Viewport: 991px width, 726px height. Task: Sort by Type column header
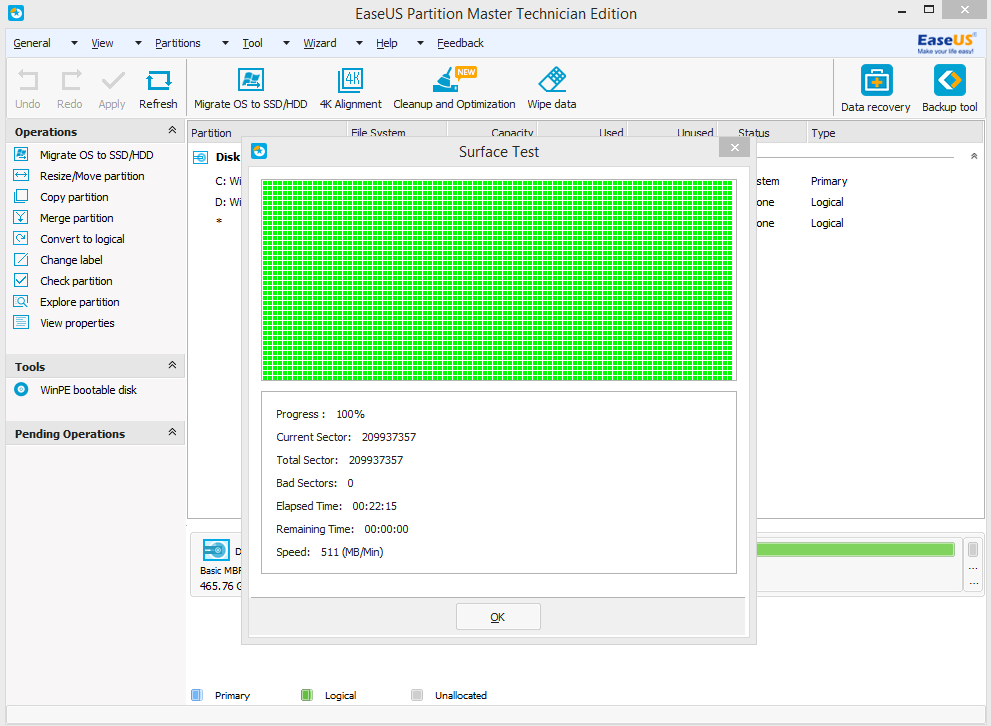[894, 133]
